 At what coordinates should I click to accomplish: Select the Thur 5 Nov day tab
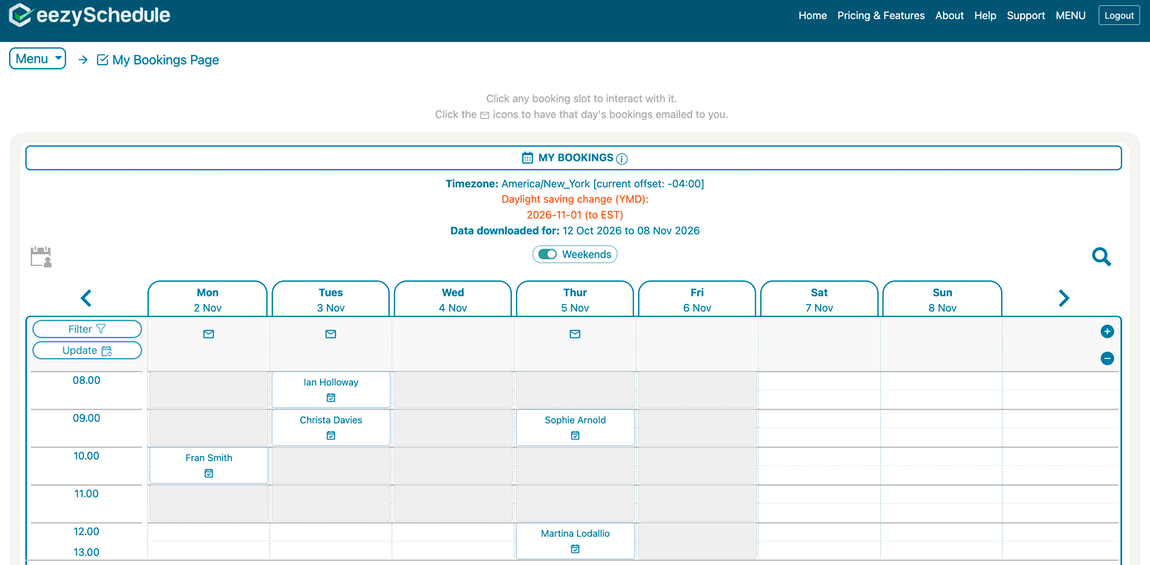click(x=575, y=299)
